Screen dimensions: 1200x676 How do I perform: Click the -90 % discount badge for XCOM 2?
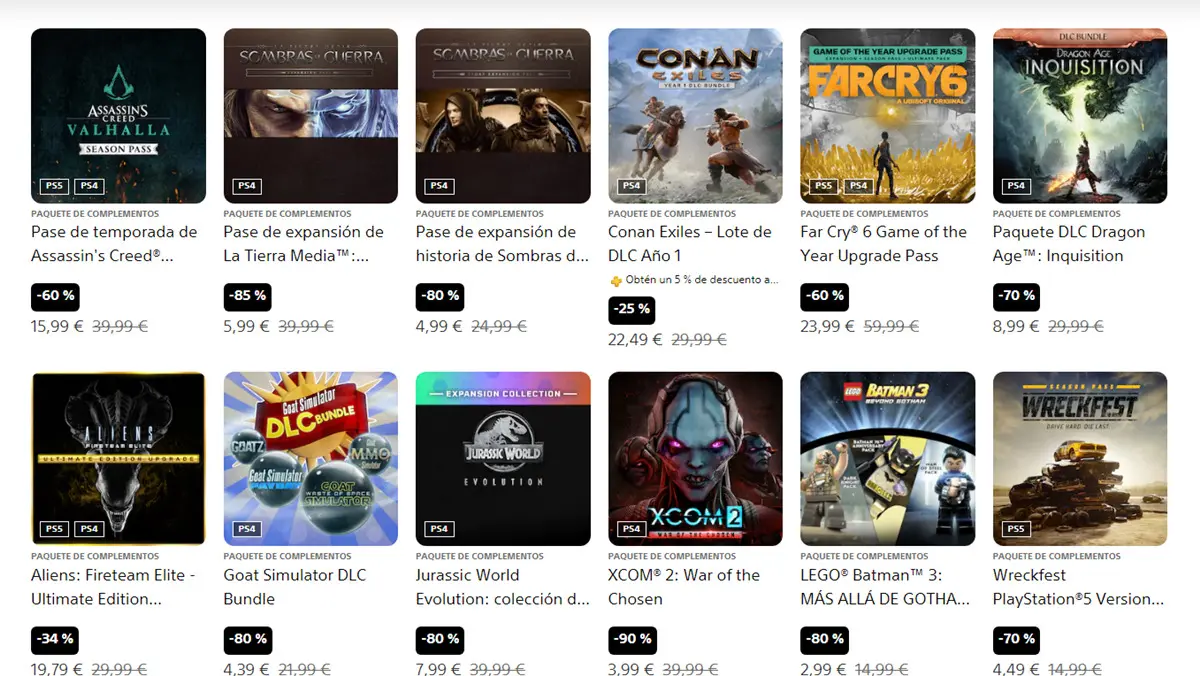[632, 639]
